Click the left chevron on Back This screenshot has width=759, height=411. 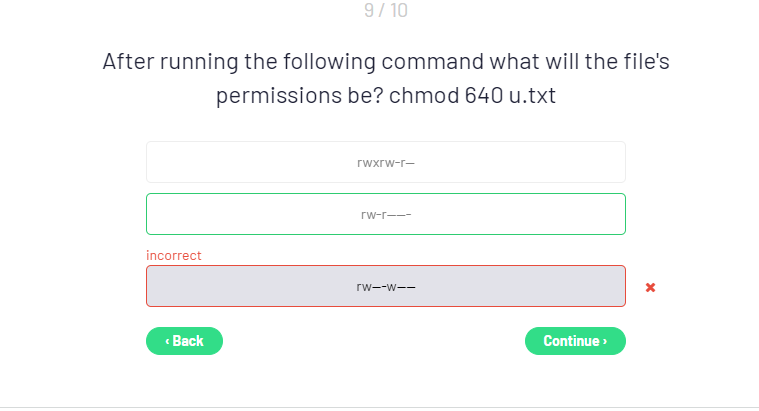[x=167, y=341]
